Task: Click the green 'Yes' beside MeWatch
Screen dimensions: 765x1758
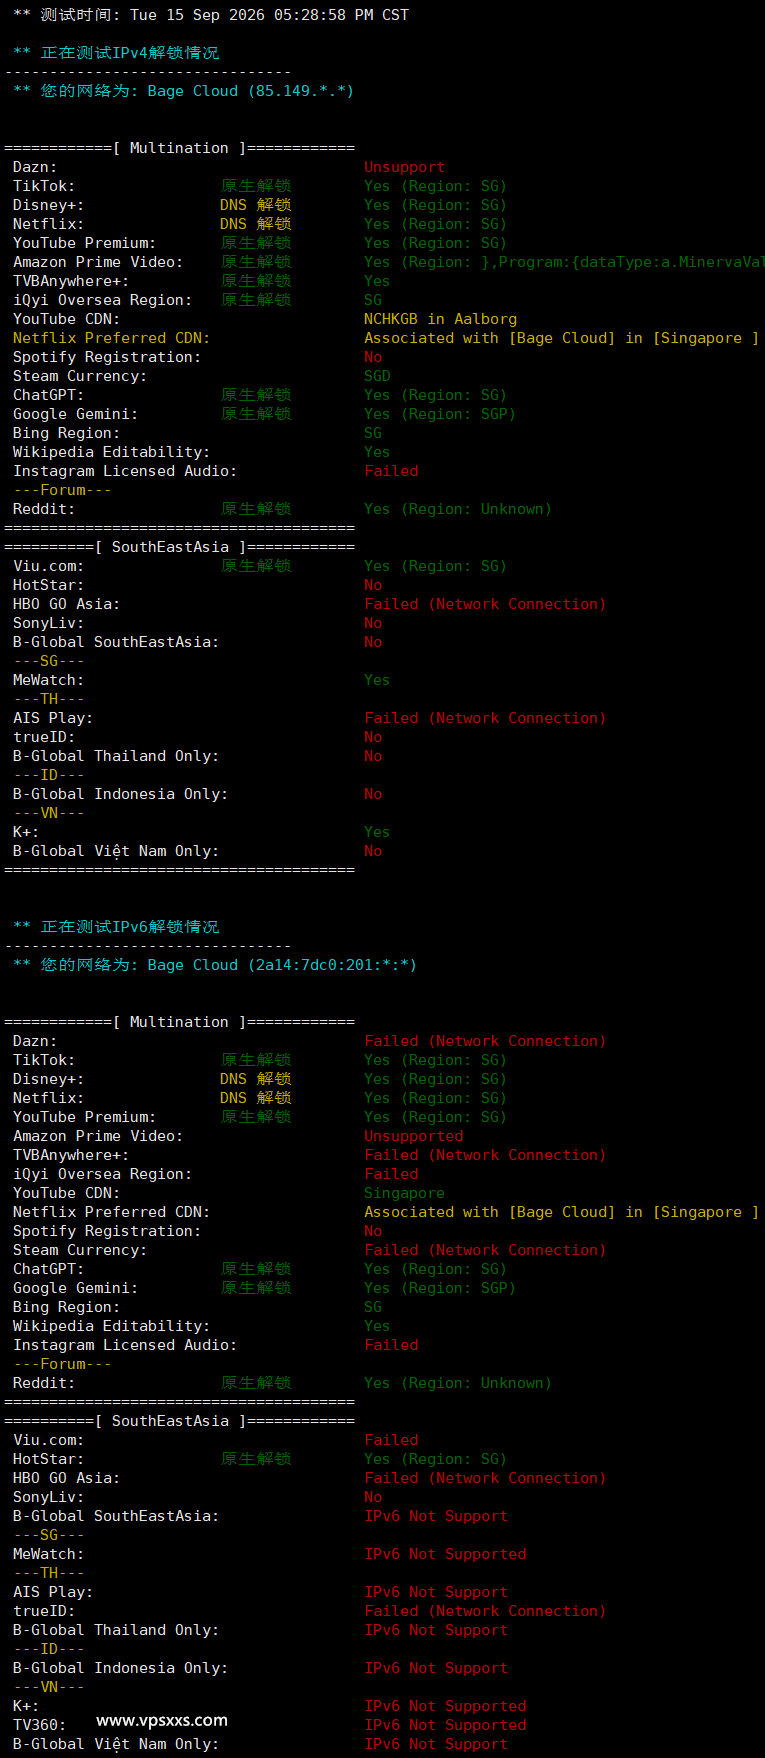Action: pyautogui.click(x=377, y=680)
